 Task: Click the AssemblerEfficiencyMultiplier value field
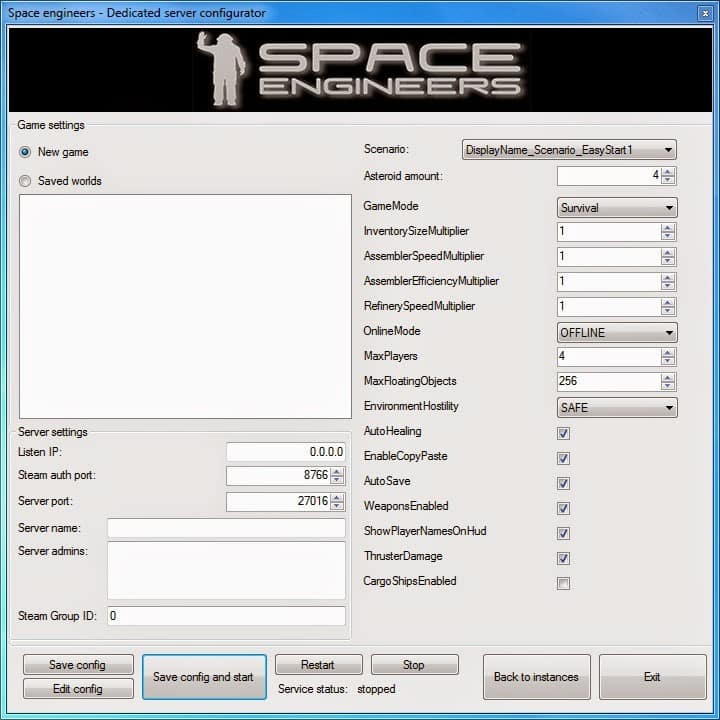[x=609, y=281]
